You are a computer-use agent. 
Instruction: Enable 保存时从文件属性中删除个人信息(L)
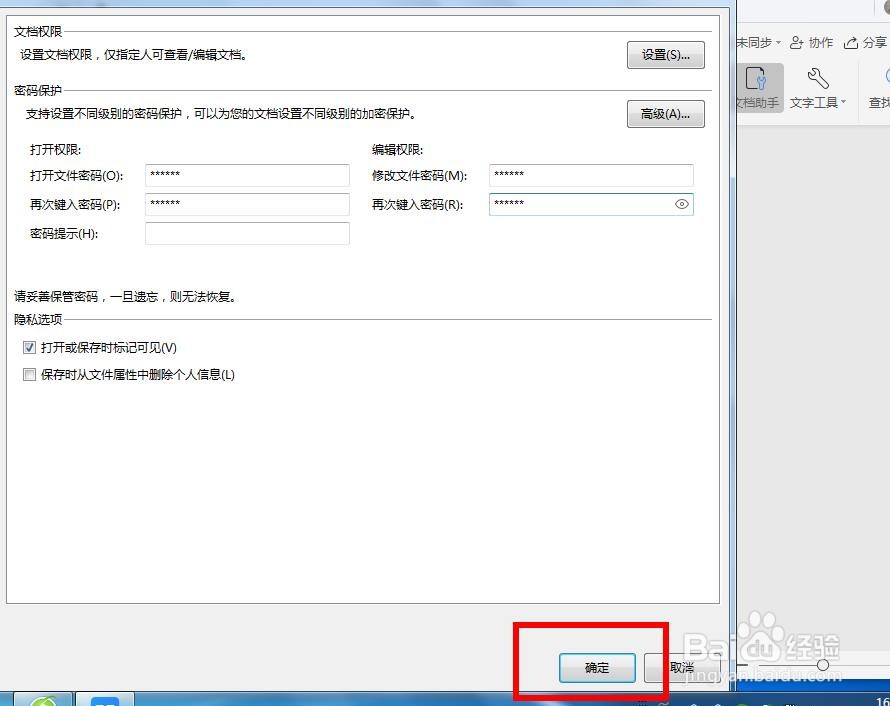(x=30, y=374)
